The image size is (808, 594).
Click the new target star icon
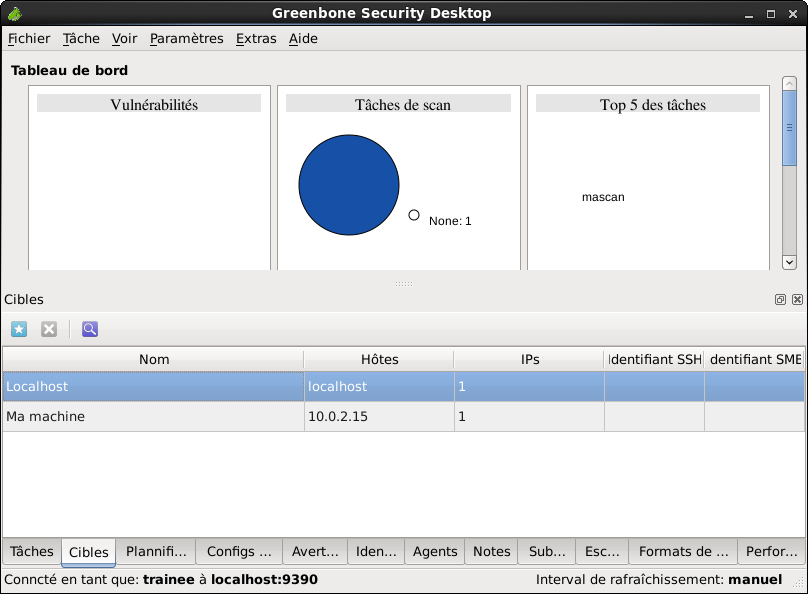pos(19,329)
